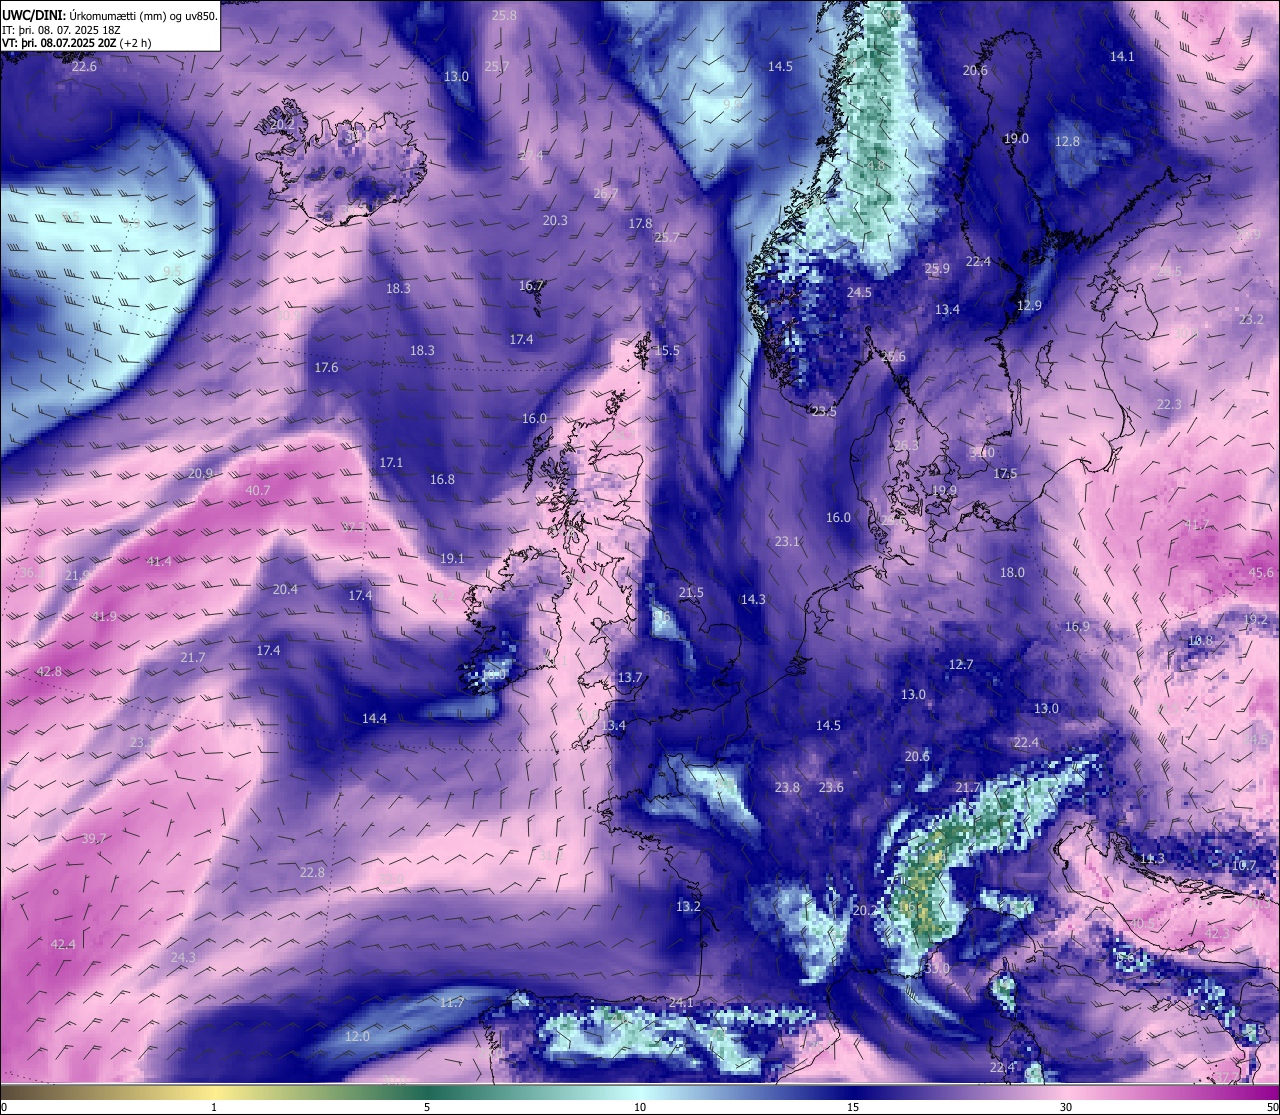1280x1115 pixels.
Task: Click the 41.4 map value
Action: (x=159, y=562)
